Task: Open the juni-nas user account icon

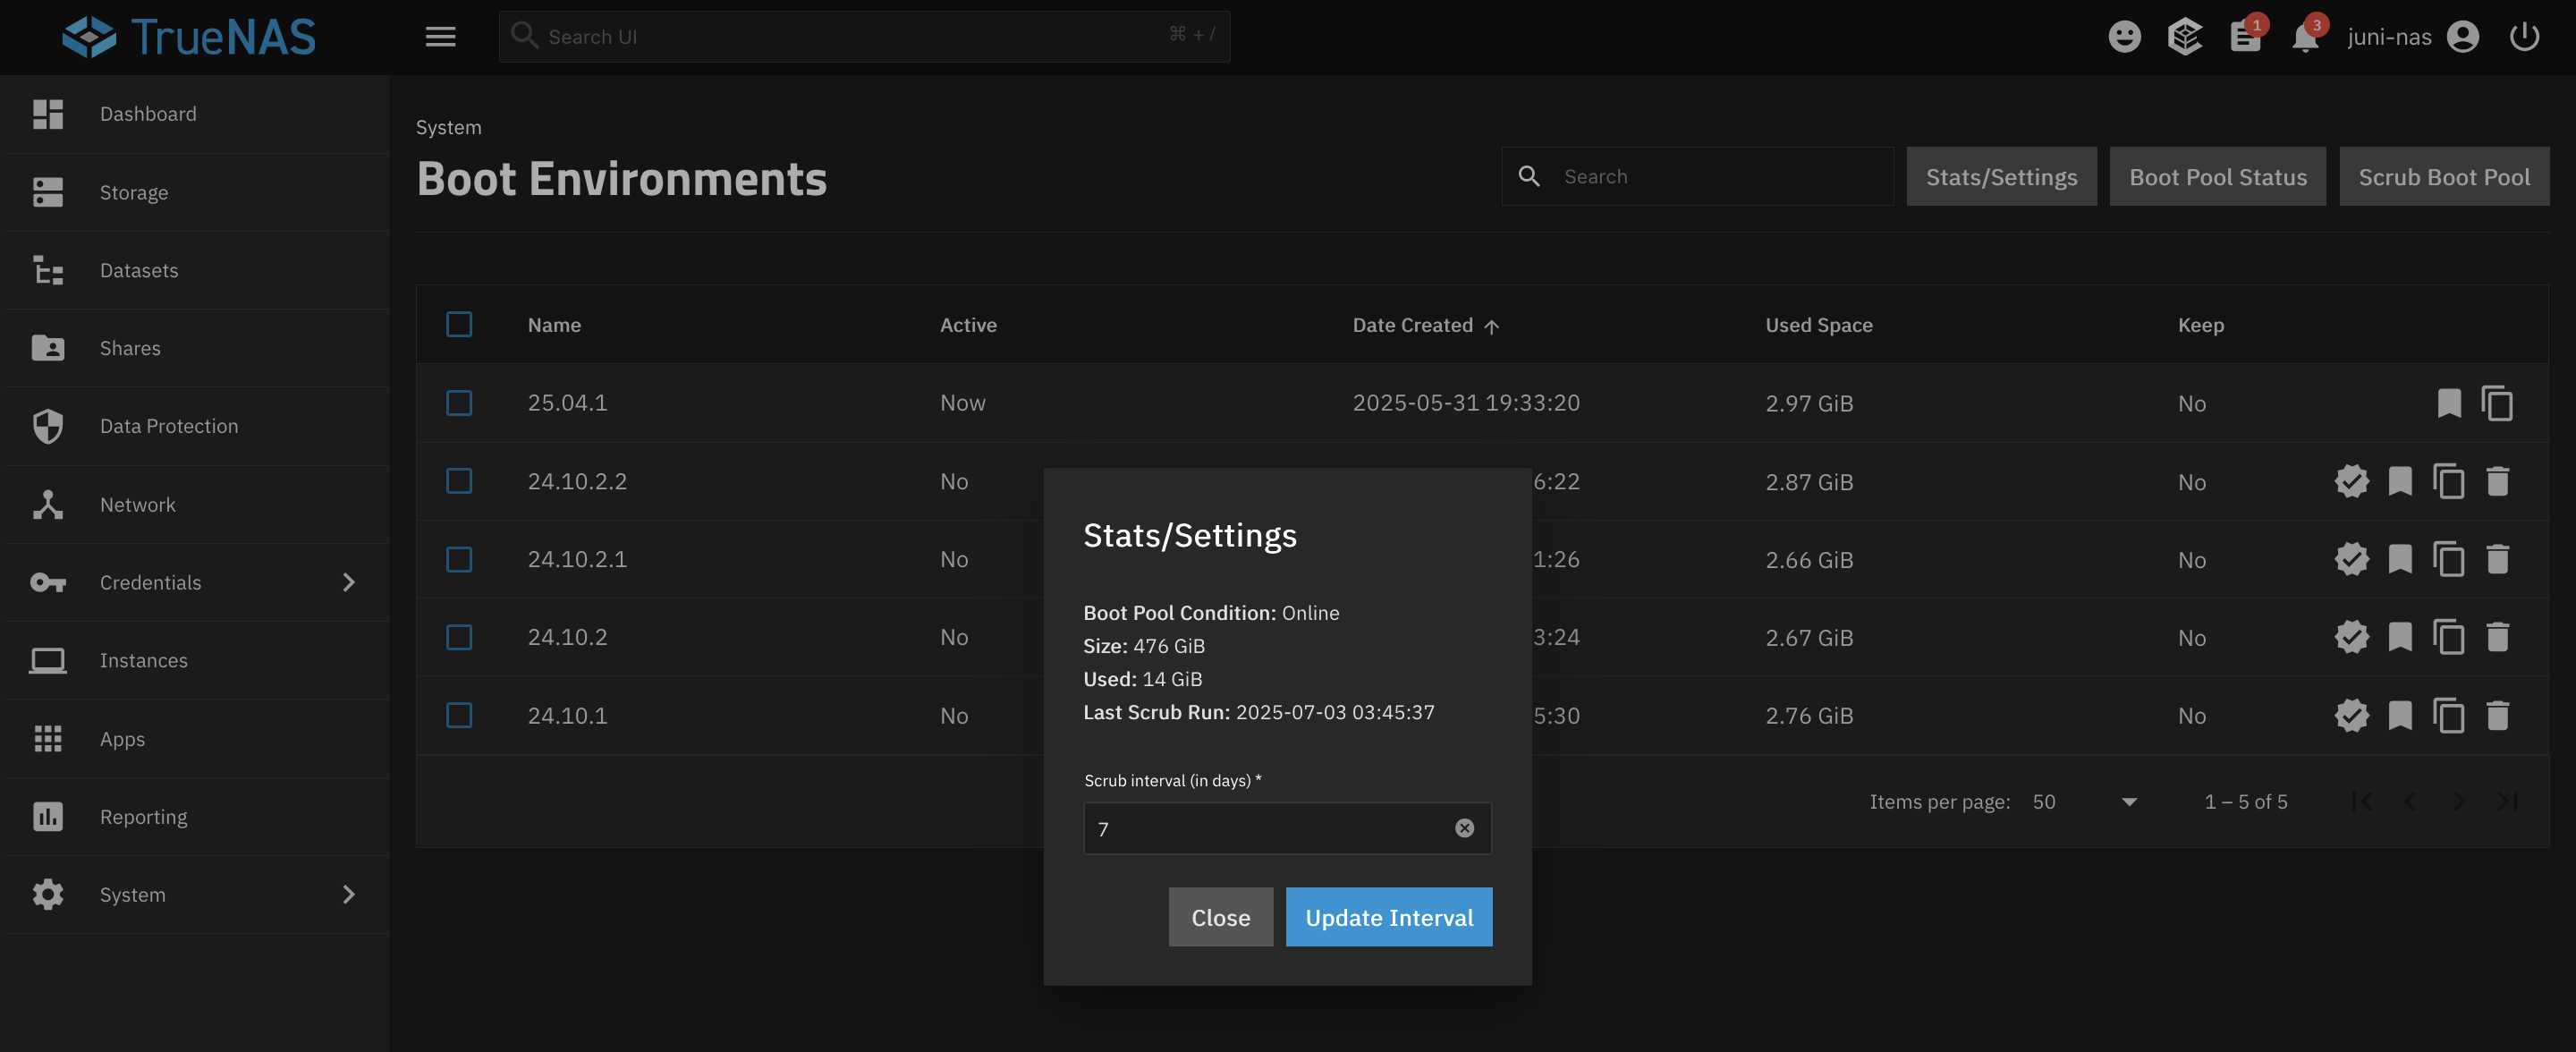Action: click(x=2463, y=37)
